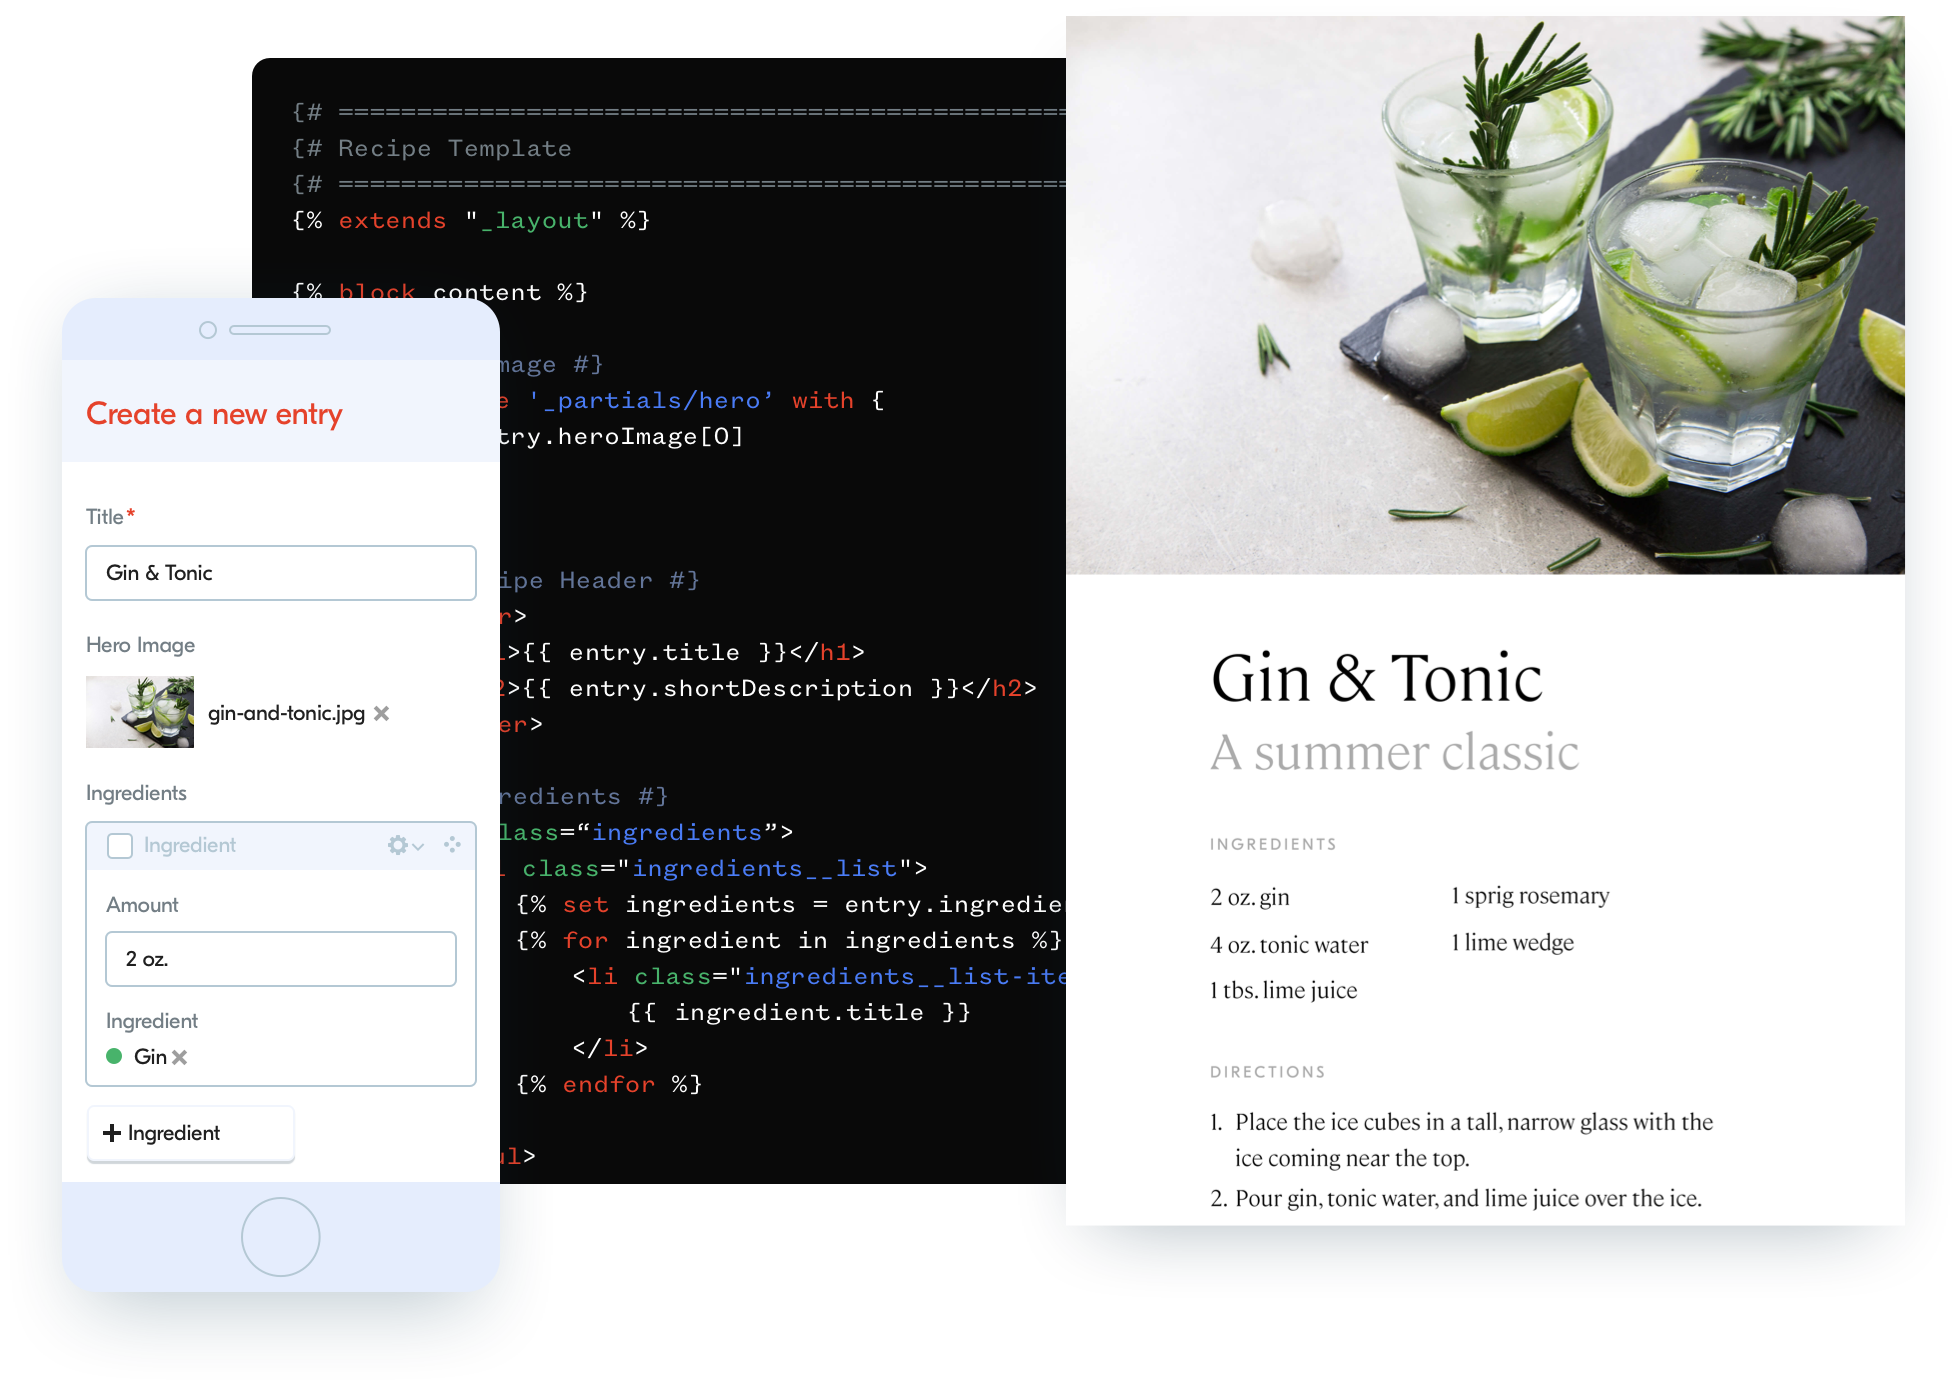The width and height of the screenshot is (1958, 1388).
Task: Open the Ingredient block gear settings
Action: 397,846
